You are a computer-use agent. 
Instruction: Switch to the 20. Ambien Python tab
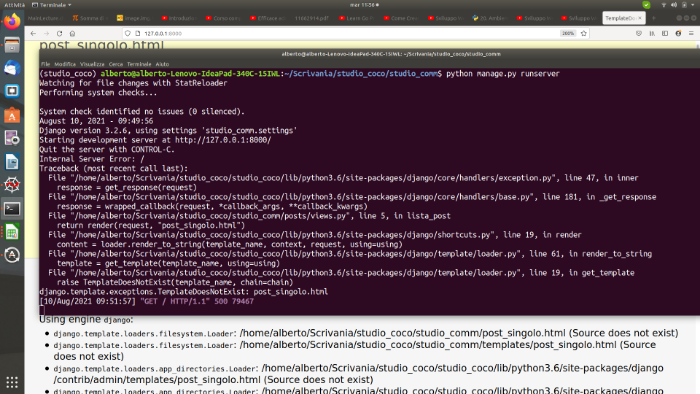coord(490,18)
